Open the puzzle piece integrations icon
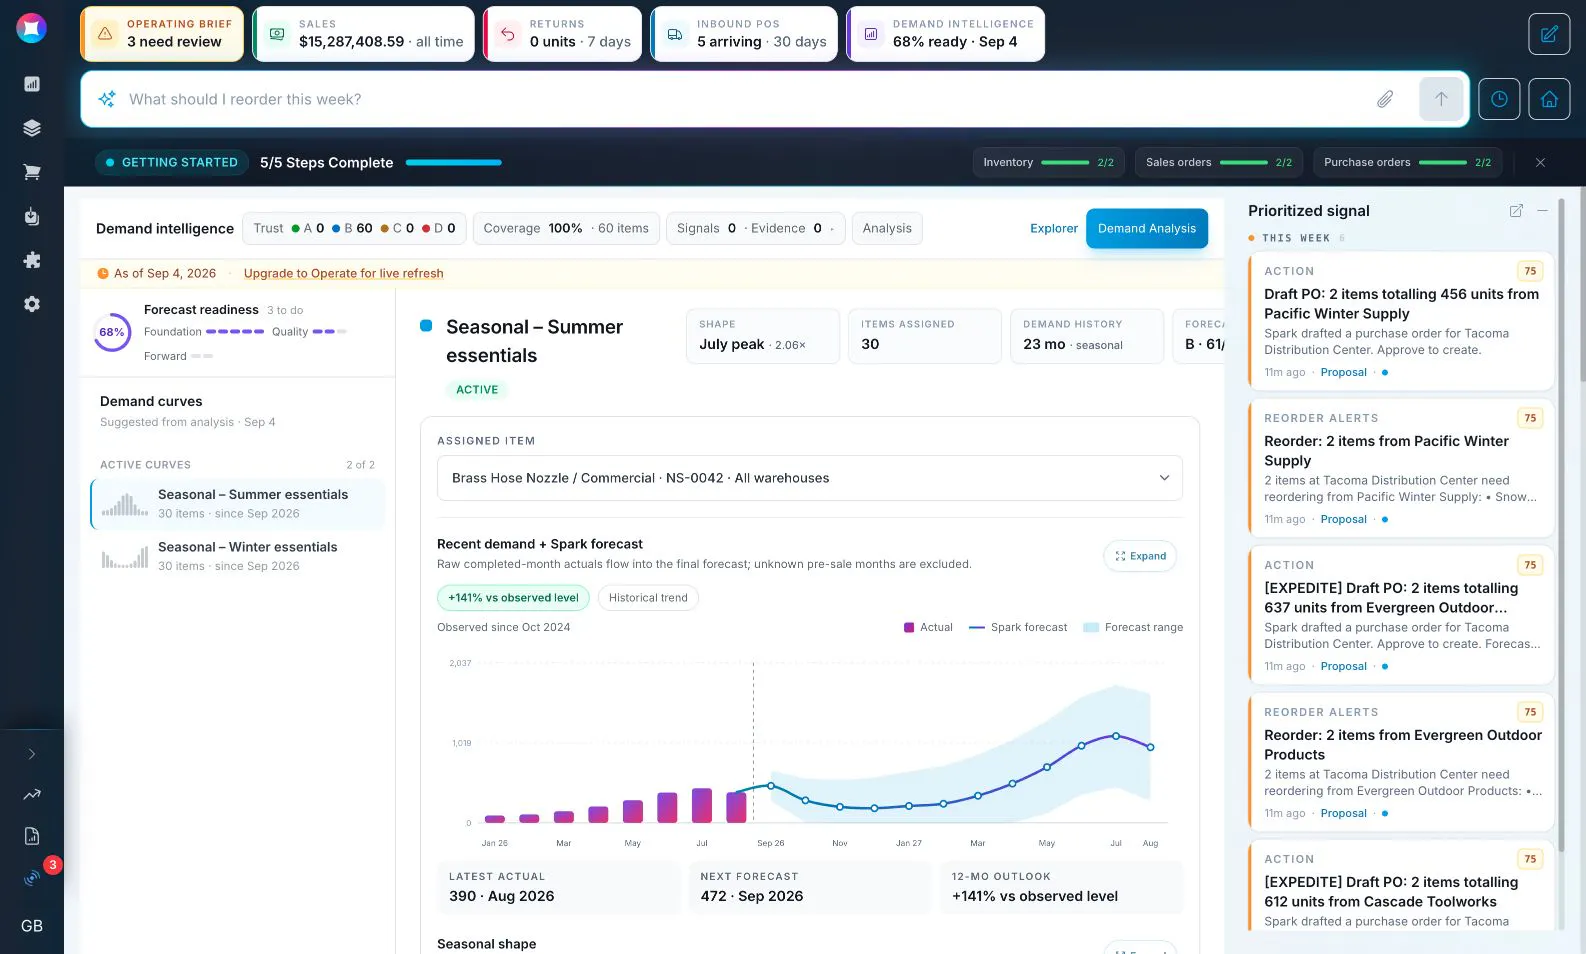Image resolution: width=1586 pixels, height=954 pixels. (32, 260)
